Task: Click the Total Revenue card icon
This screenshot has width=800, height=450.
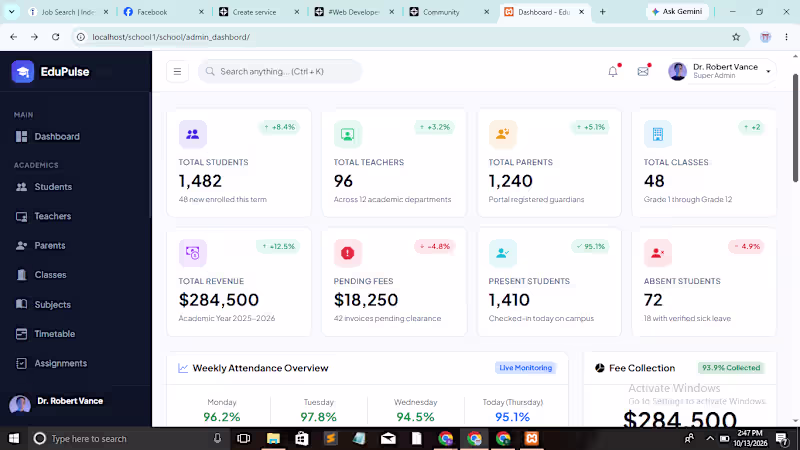Action: coord(192,253)
